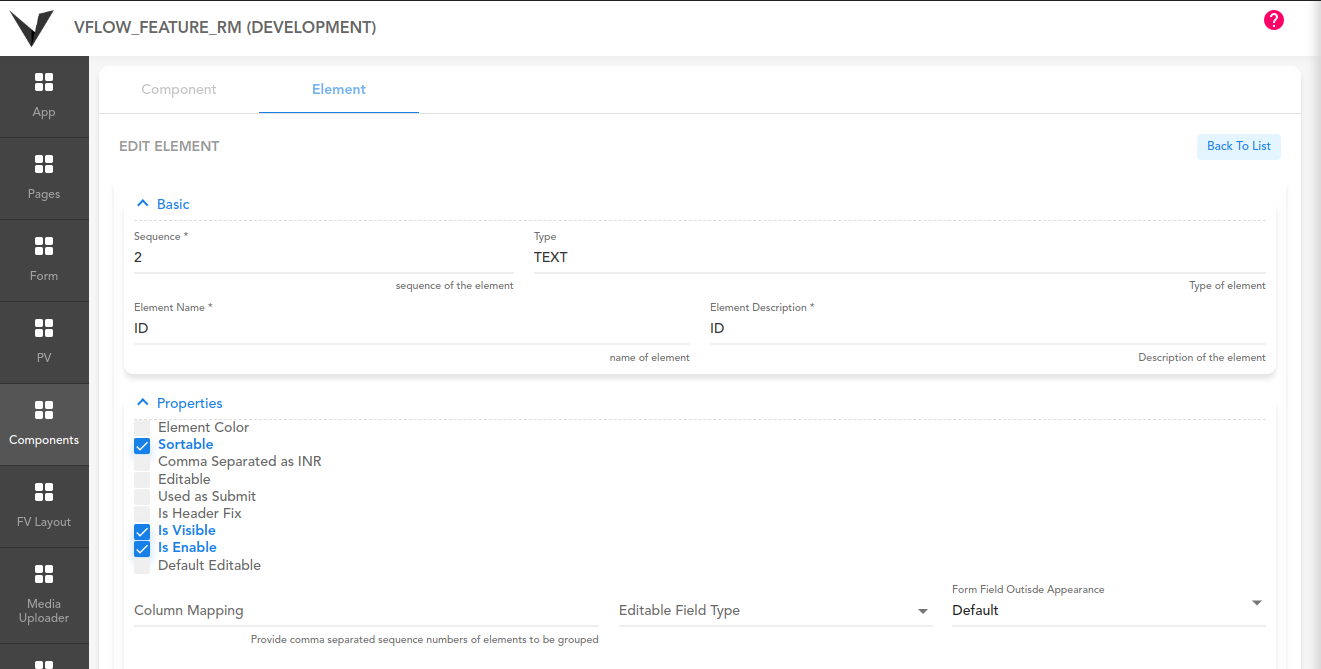
Task: Click the EDIT ELEMENT heading
Action: pos(169,146)
